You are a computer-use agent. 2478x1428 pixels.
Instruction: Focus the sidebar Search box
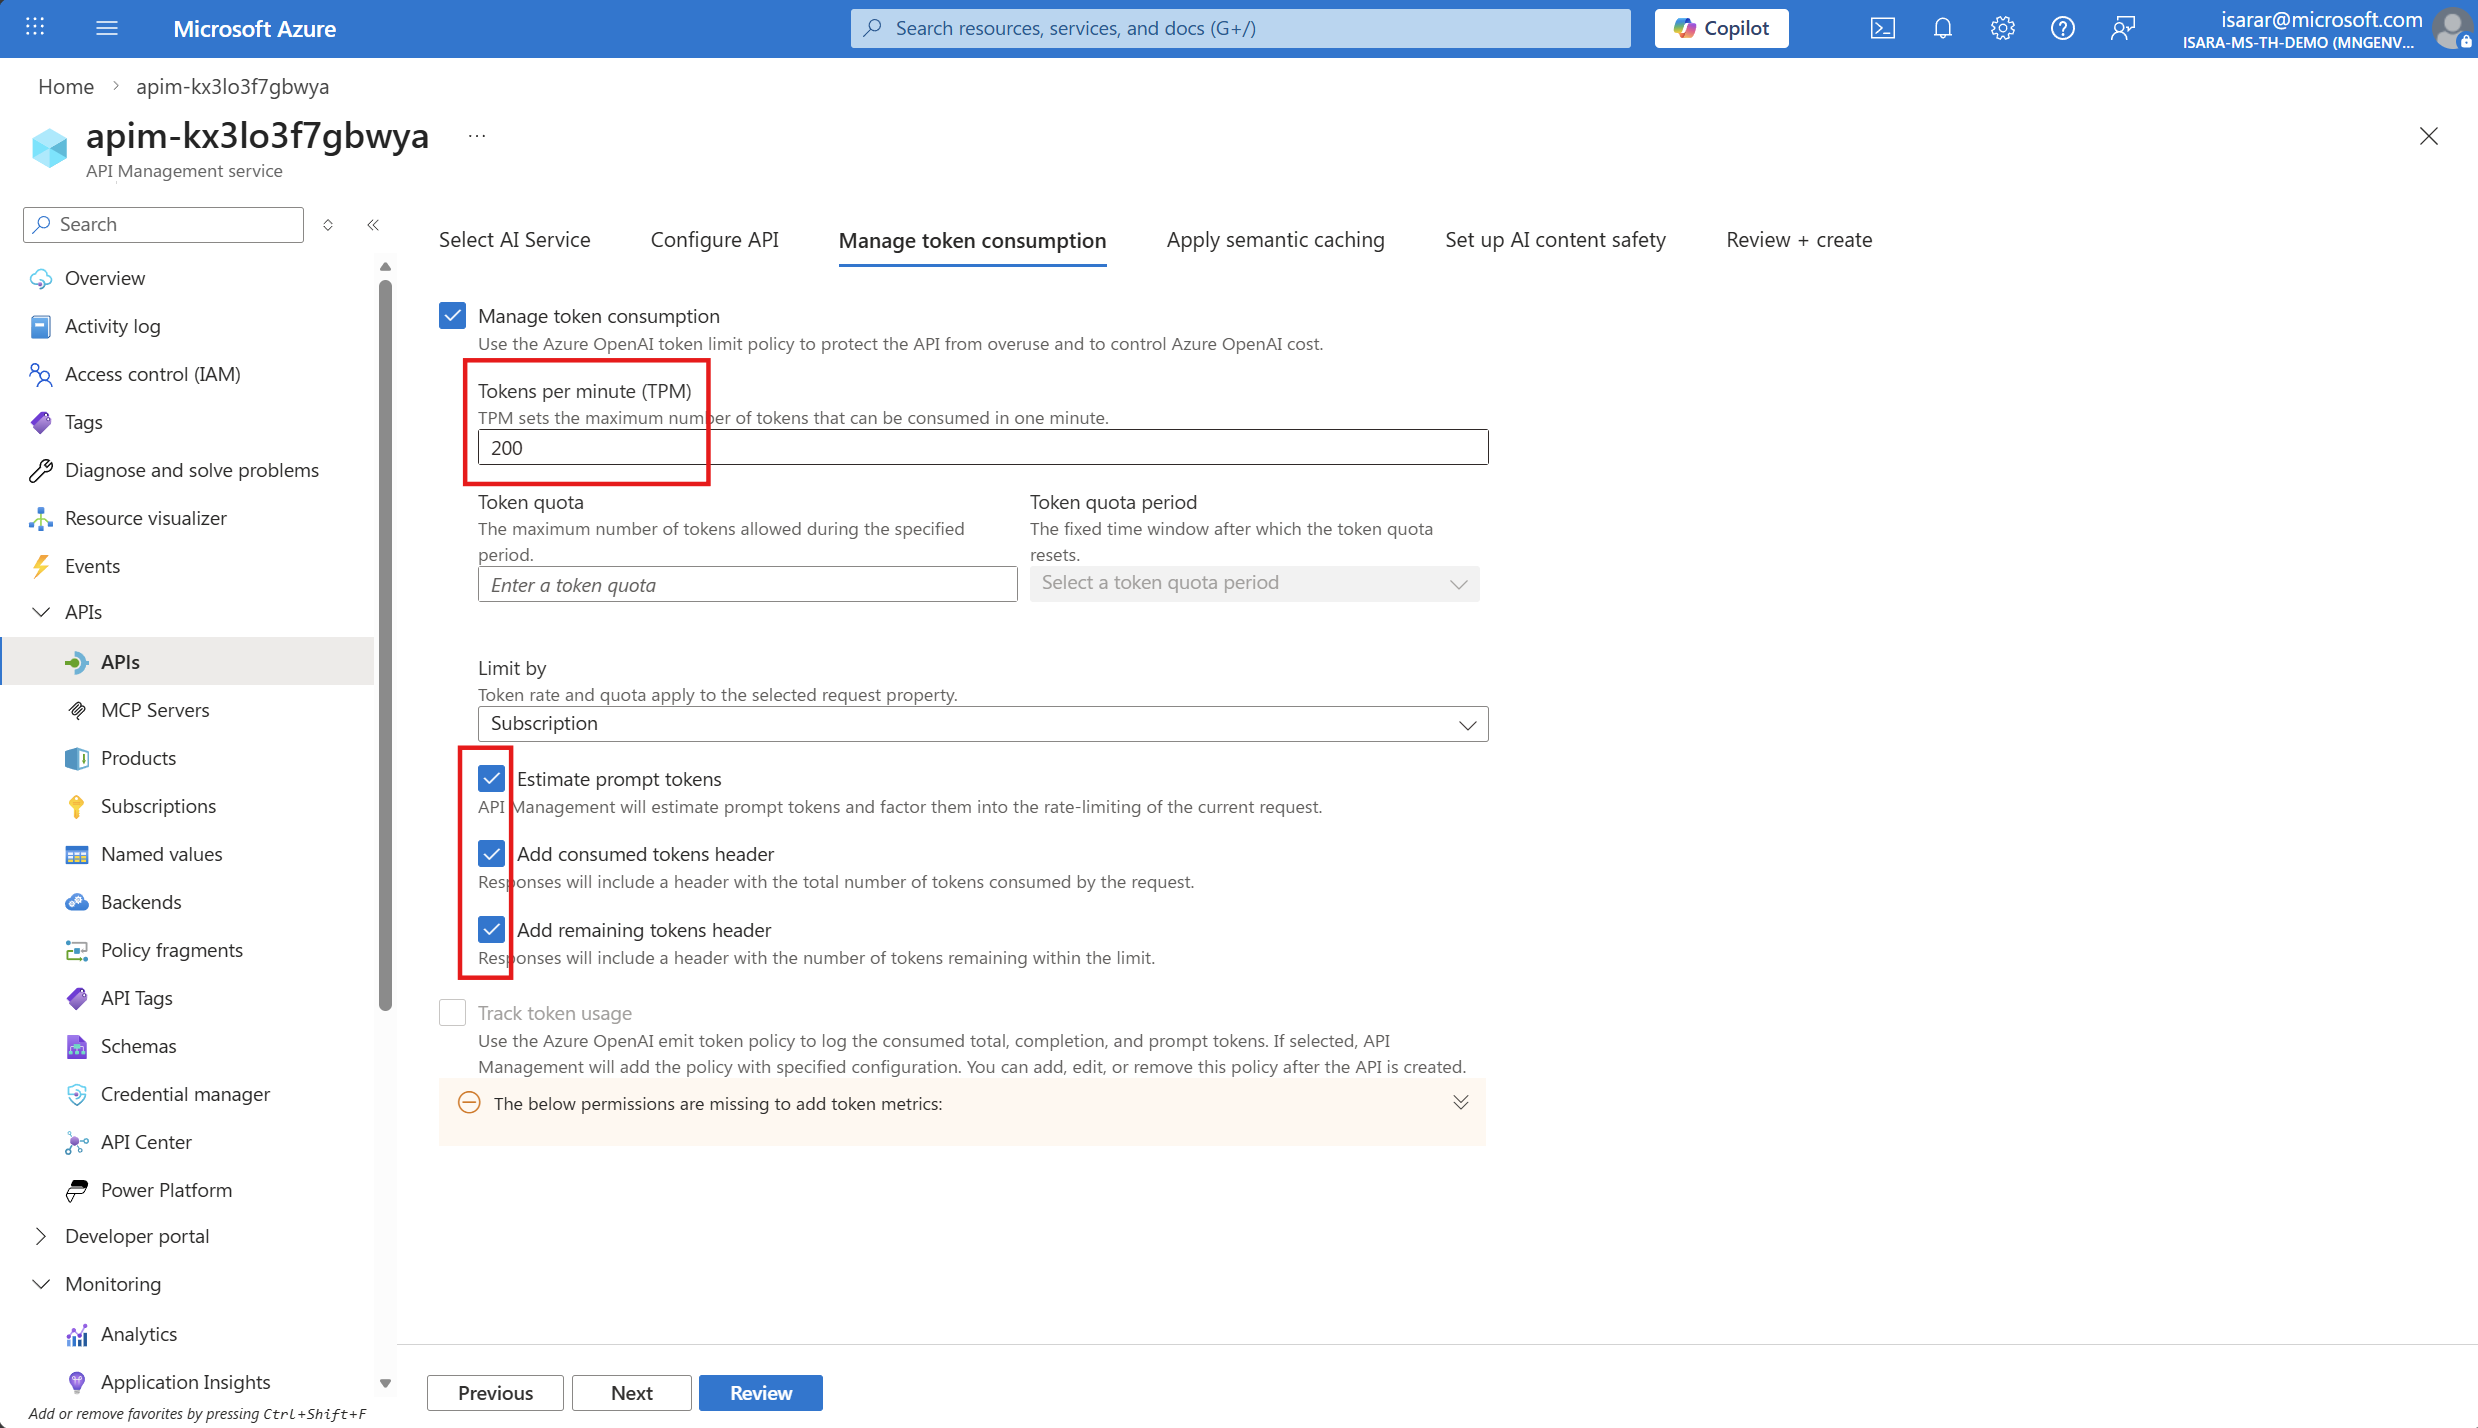pos(163,225)
